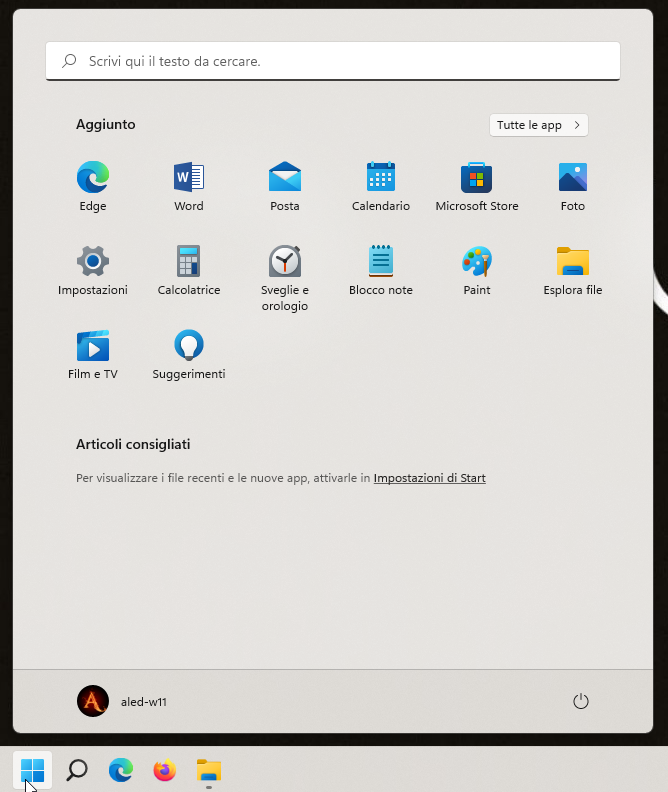Click the Aggiunto section heading
Image resolution: width=668 pixels, height=792 pixels.
(106, 124)
